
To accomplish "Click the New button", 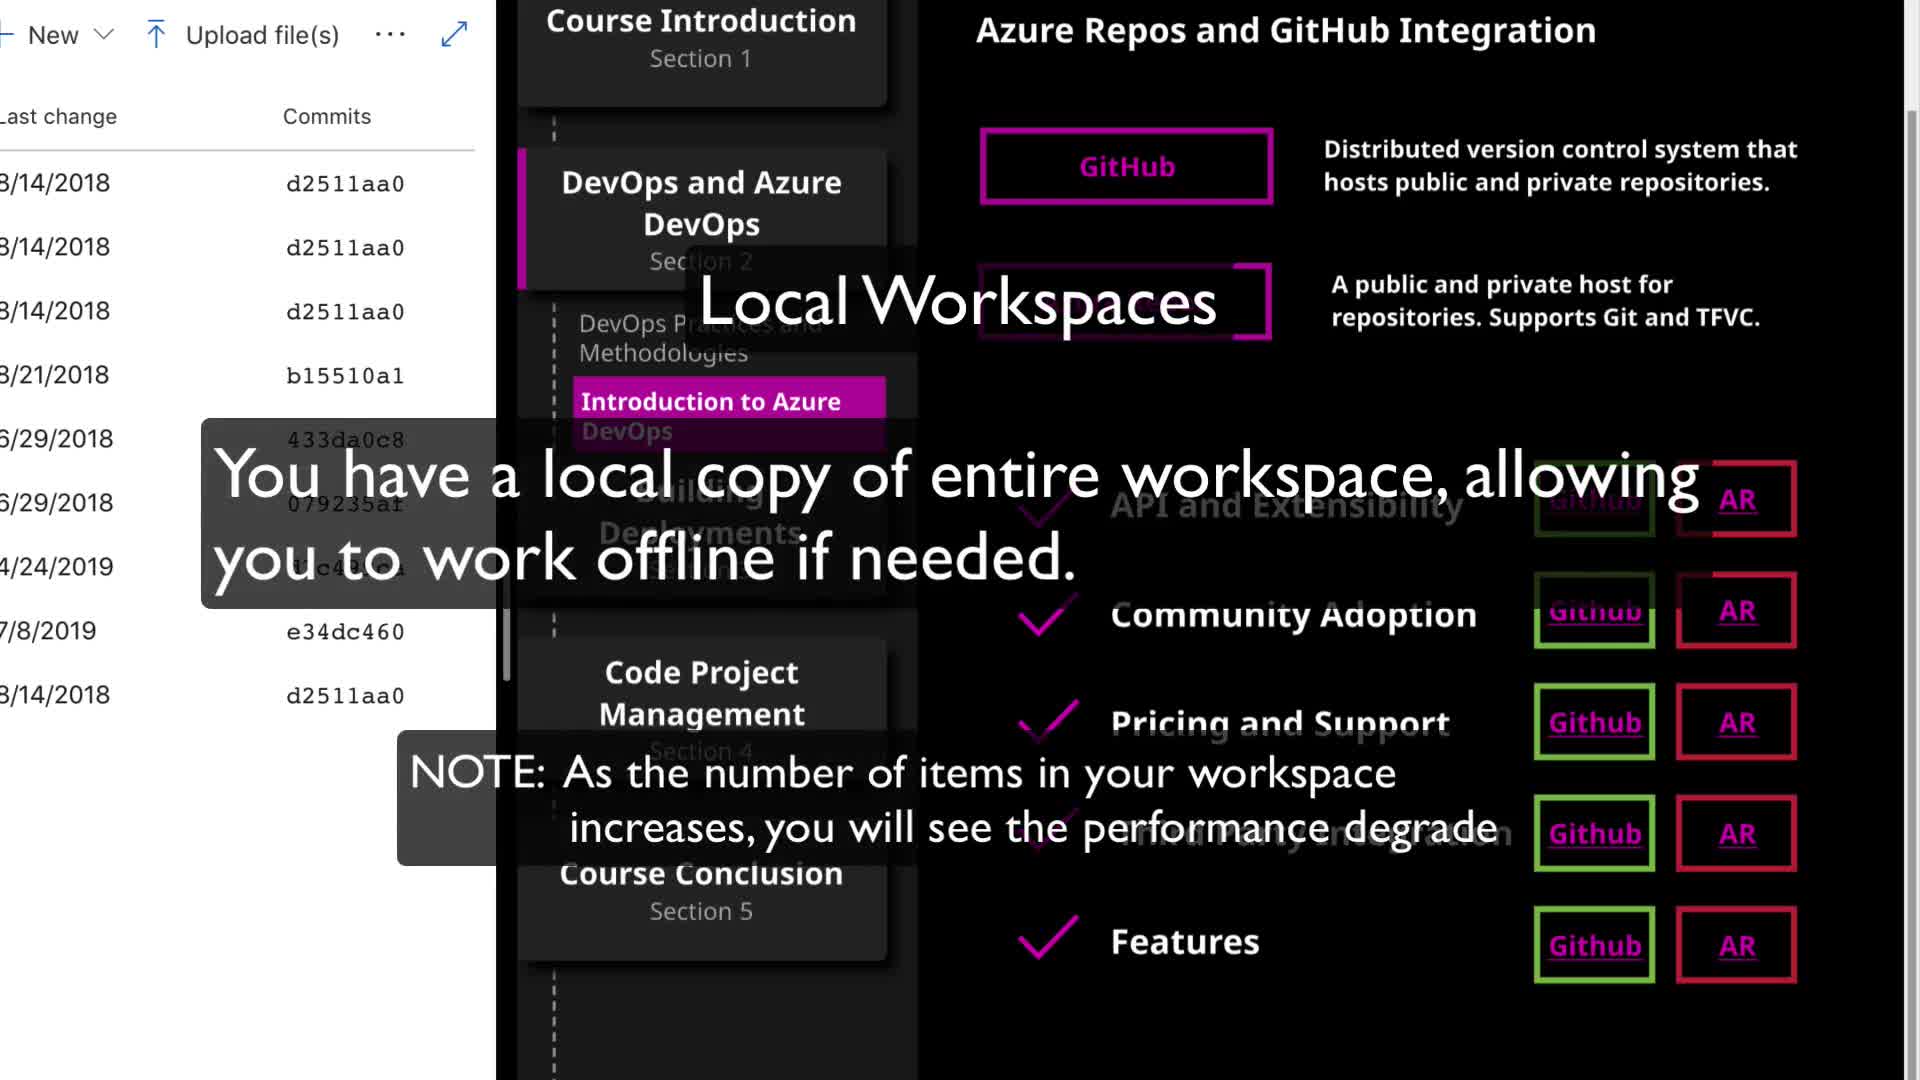I will [x=52, y=35].
